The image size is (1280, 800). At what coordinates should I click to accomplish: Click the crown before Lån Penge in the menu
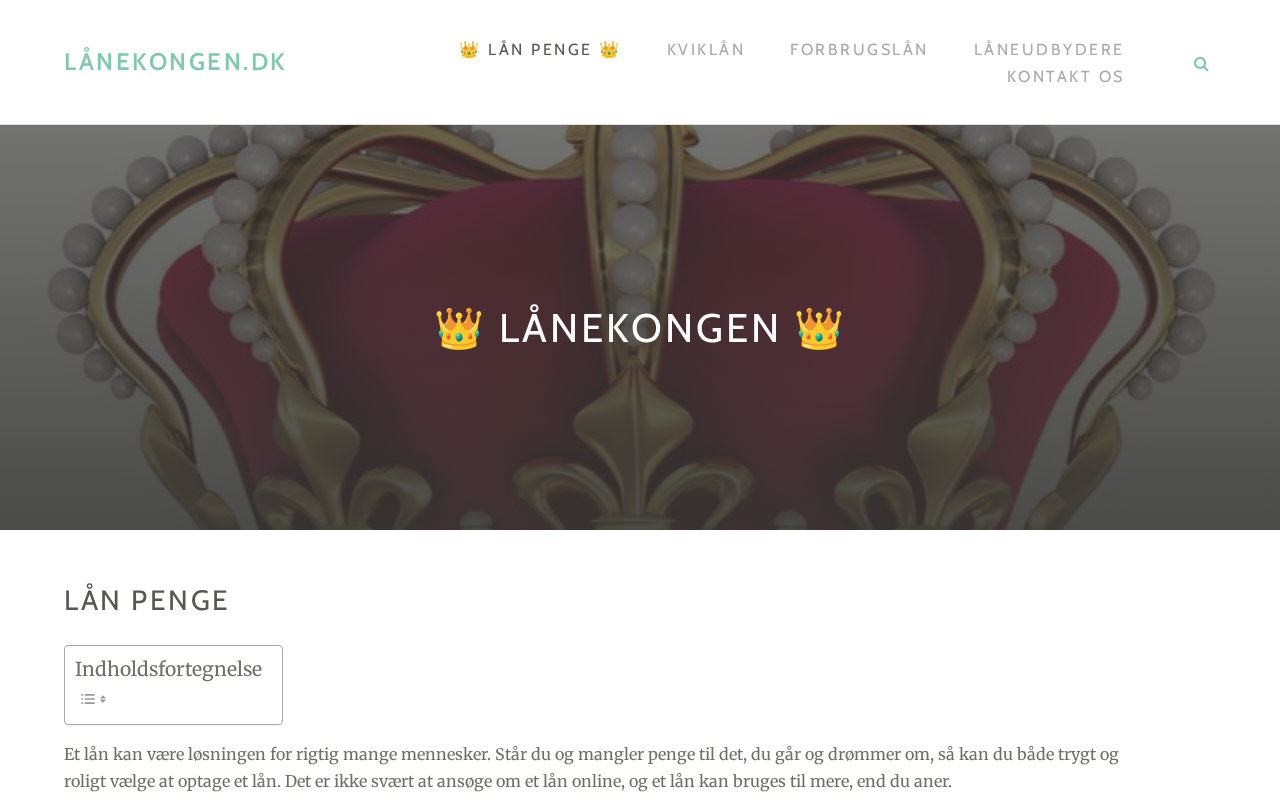[x=469, y=50]
